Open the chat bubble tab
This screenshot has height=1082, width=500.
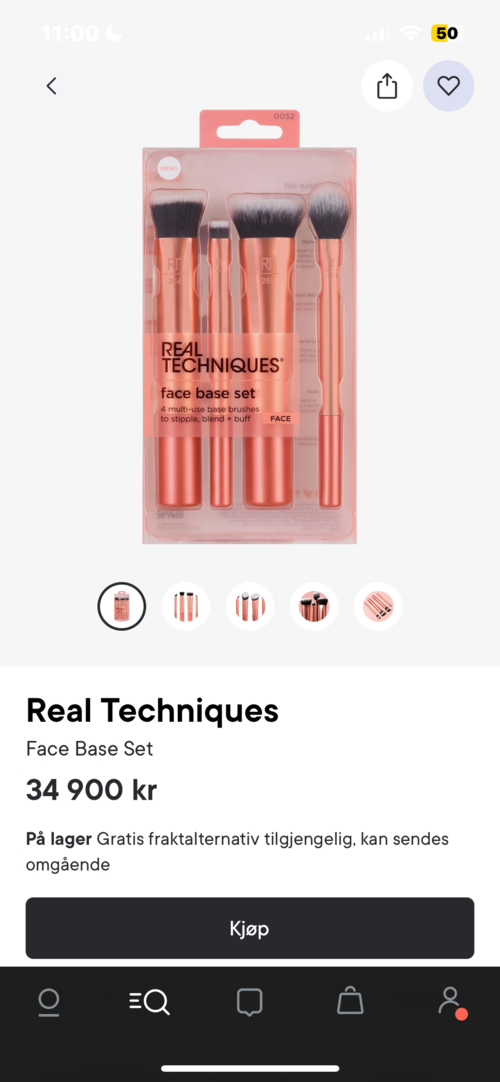tap(250, 1002)
